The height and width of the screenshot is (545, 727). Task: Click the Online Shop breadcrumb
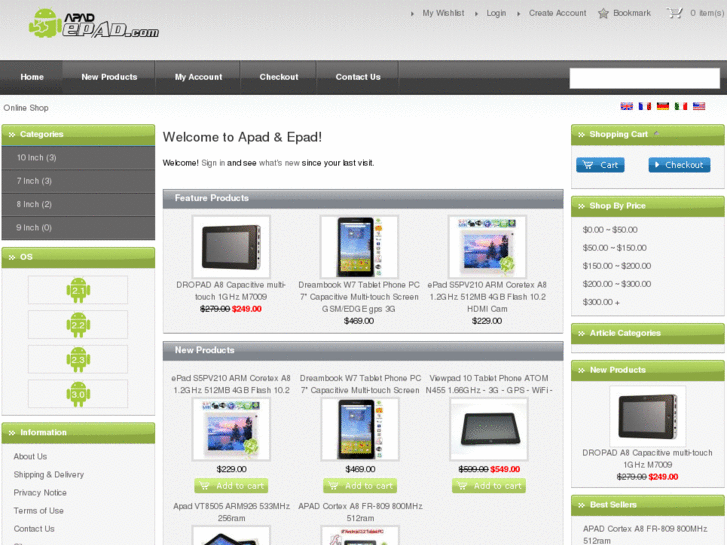pos(26,108)
